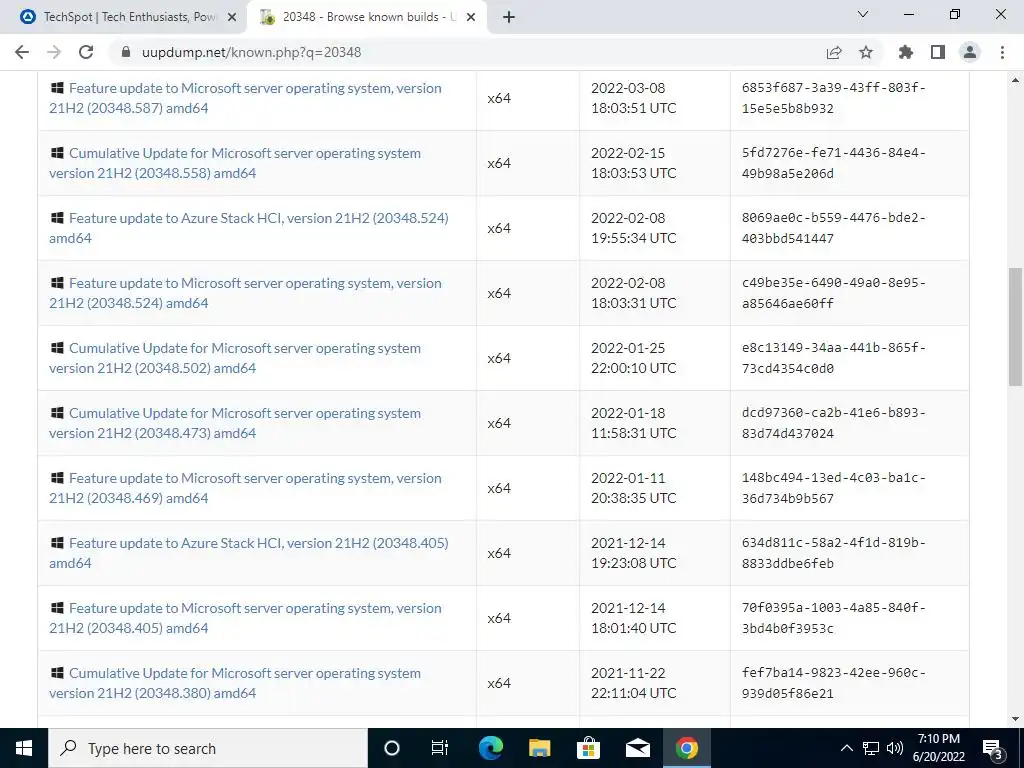Viewport: 1024px width, 768px height.
Task: Open Azure Stack HCI 21H2 (20348.405) link
Action: point(249,553)
